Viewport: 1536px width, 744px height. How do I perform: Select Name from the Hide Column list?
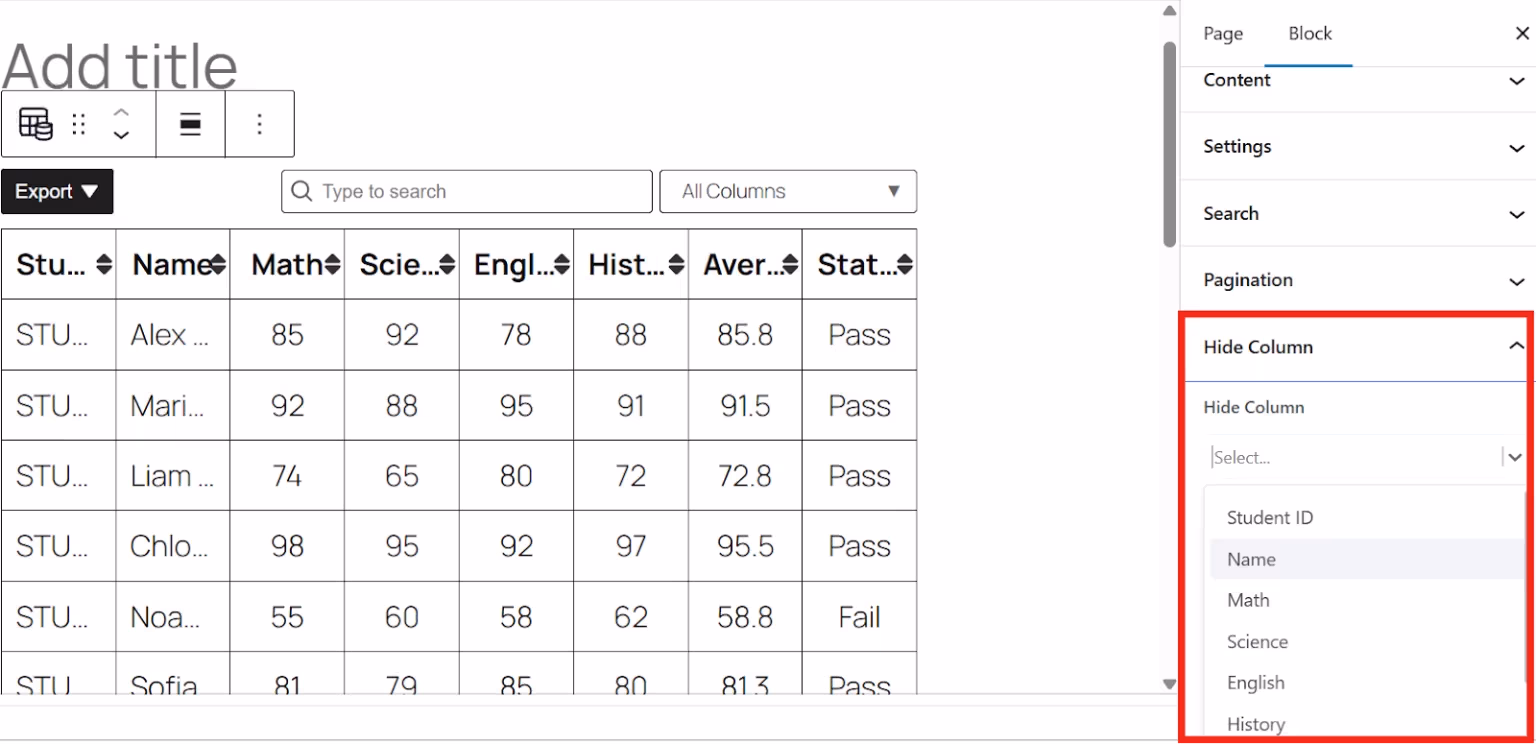point(1251,559)
